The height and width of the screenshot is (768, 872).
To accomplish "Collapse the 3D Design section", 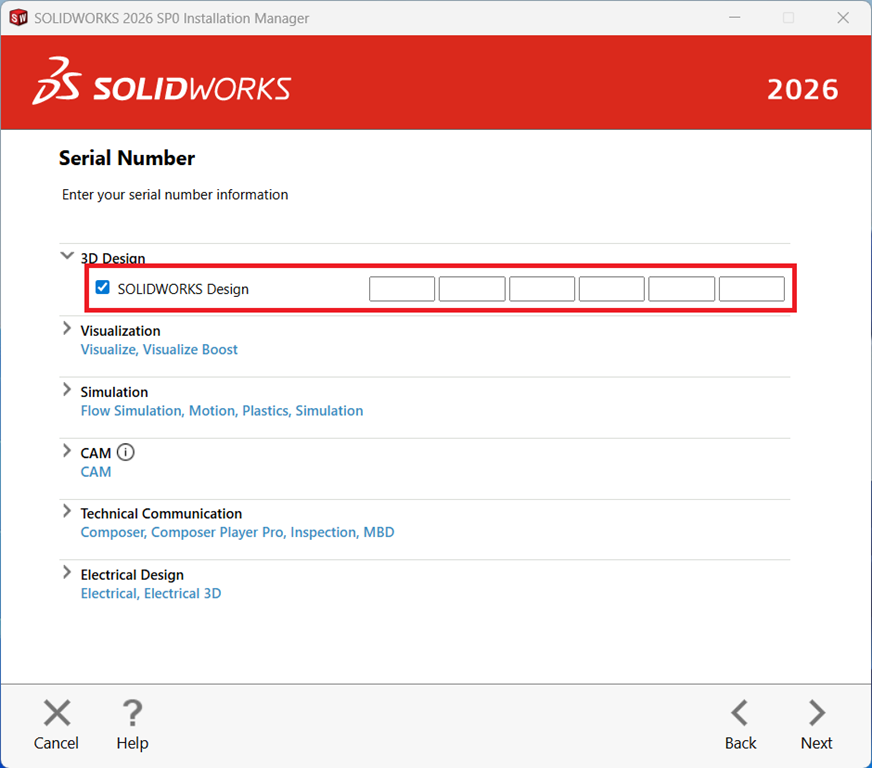I will (x=67, y=257).
